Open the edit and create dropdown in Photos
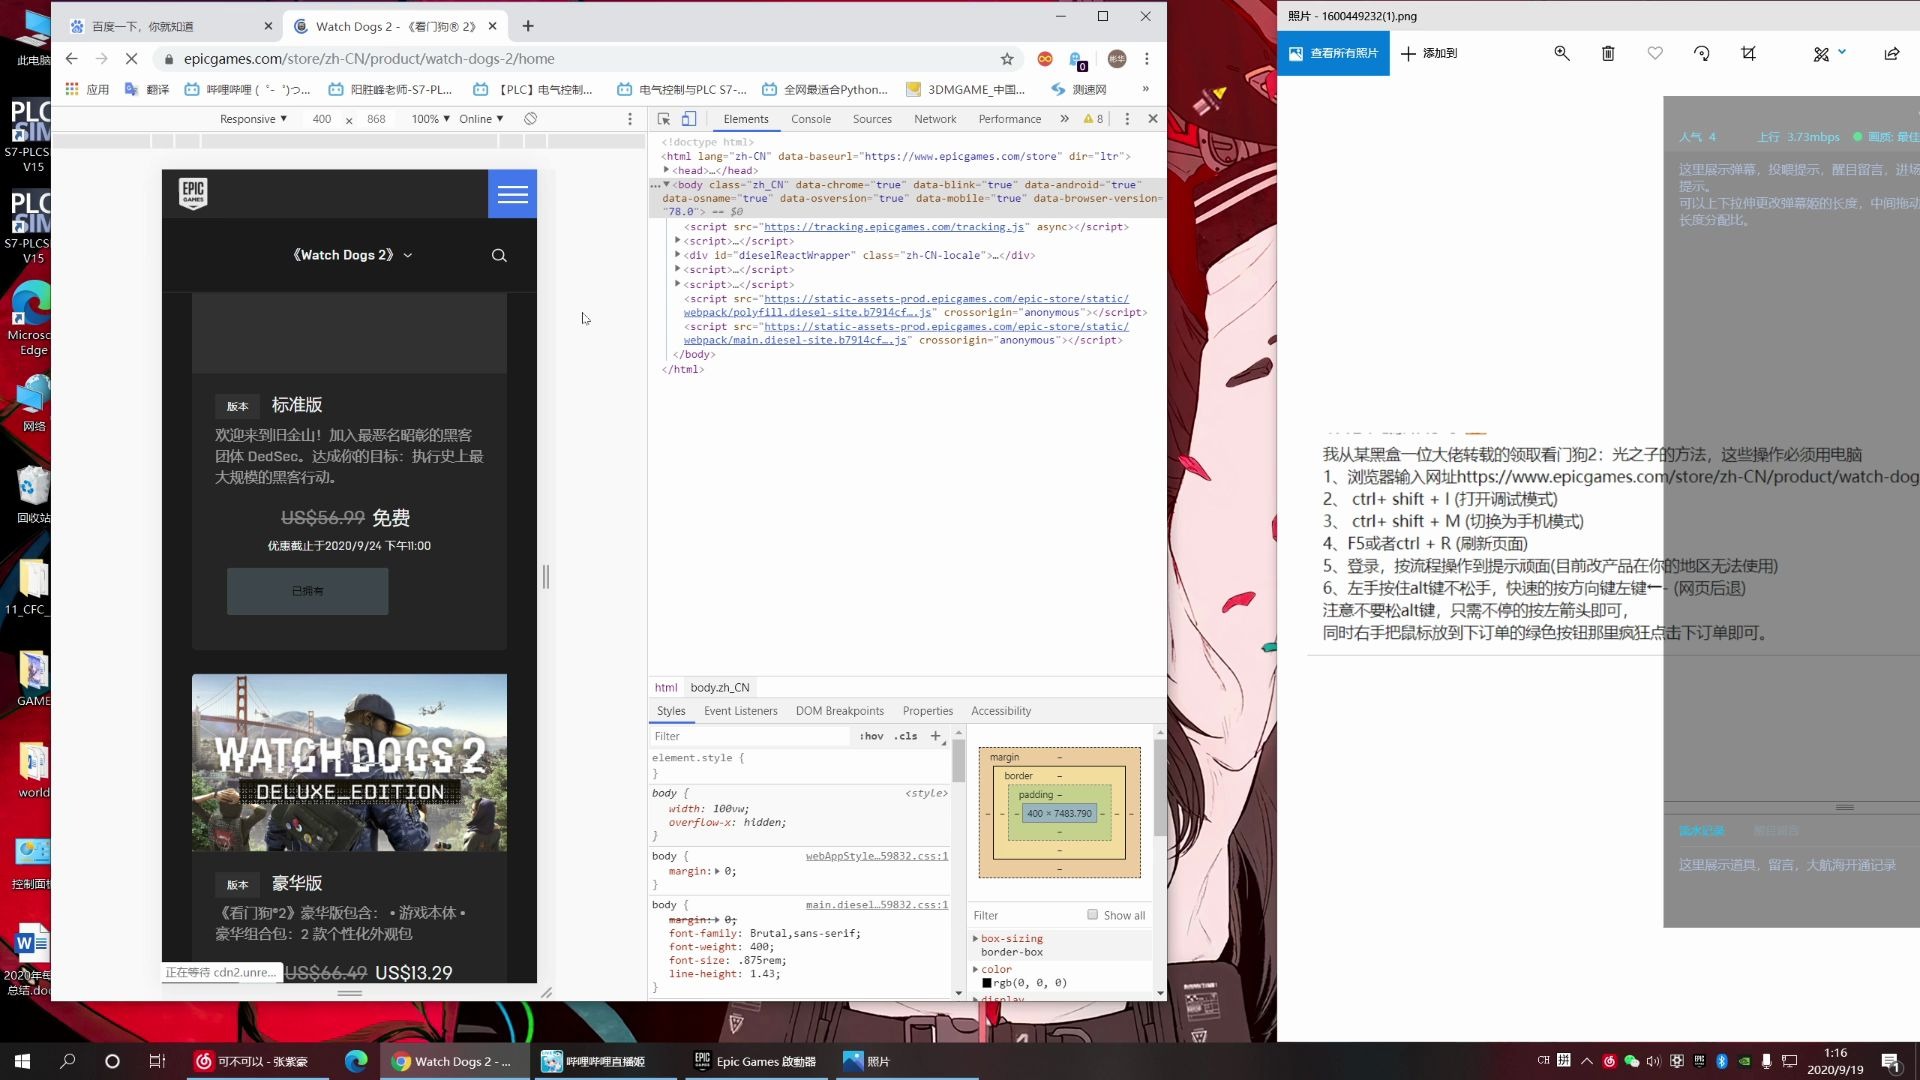This screenshot has width=1920, height=1080. coord(1829,54)
